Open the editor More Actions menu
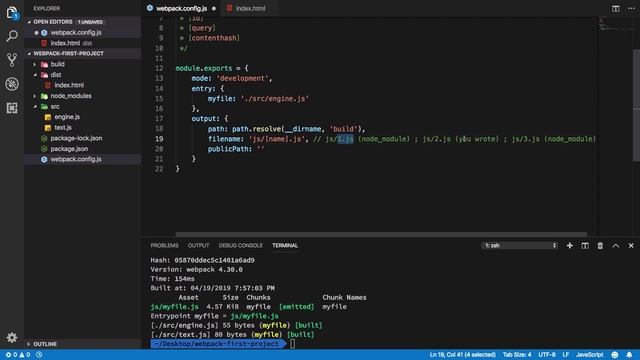This screenshot has width=640, height=360. coord(631,8)
